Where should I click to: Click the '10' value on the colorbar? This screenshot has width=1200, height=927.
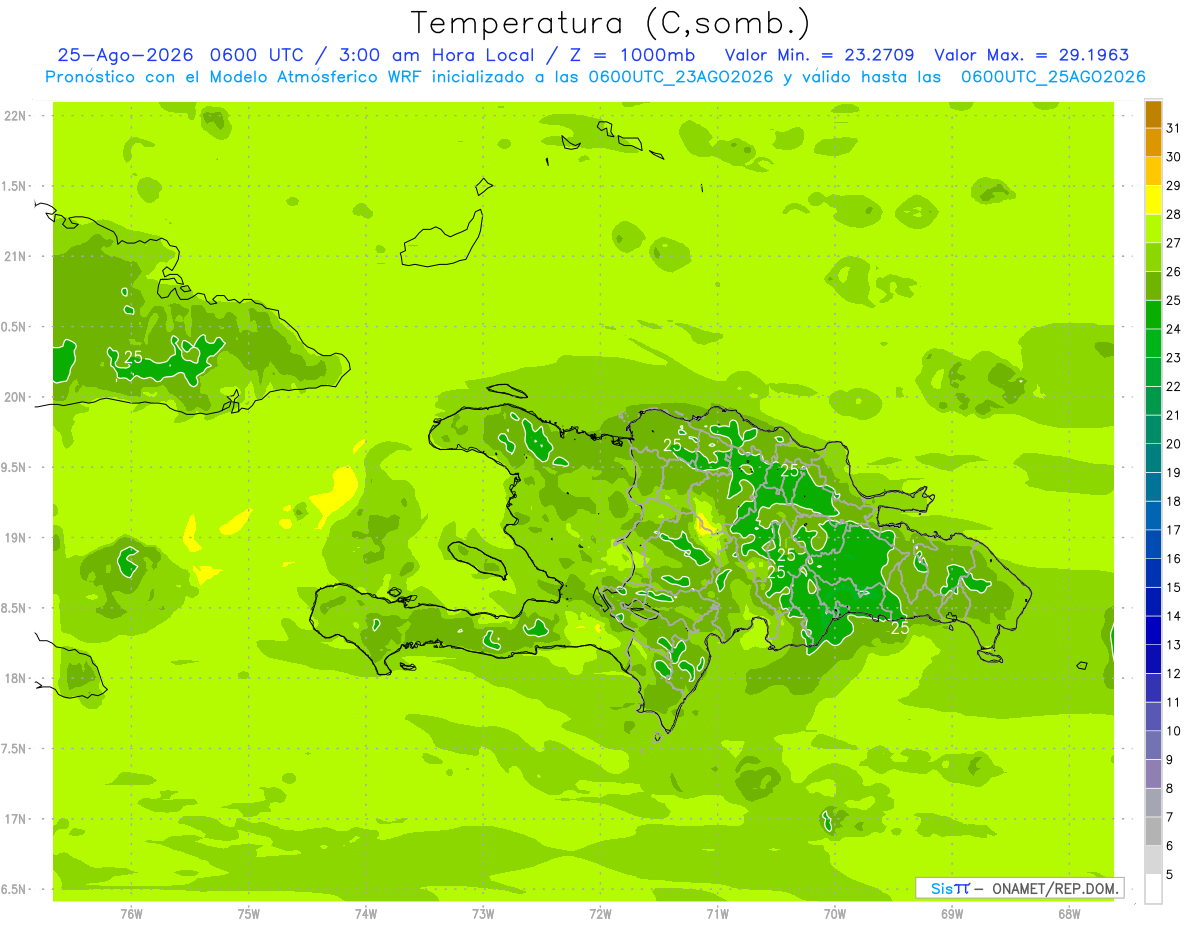point(1173,731)
